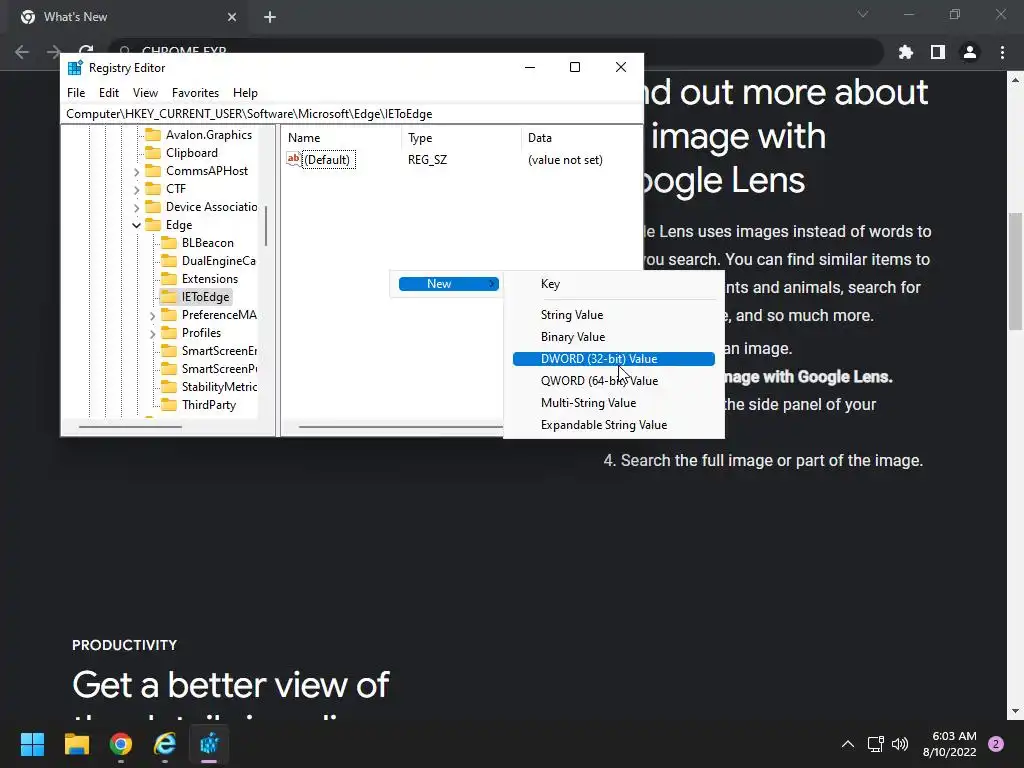Click Chrome back navigation arrow
The image size is (1024, 768).
[22, 52]
